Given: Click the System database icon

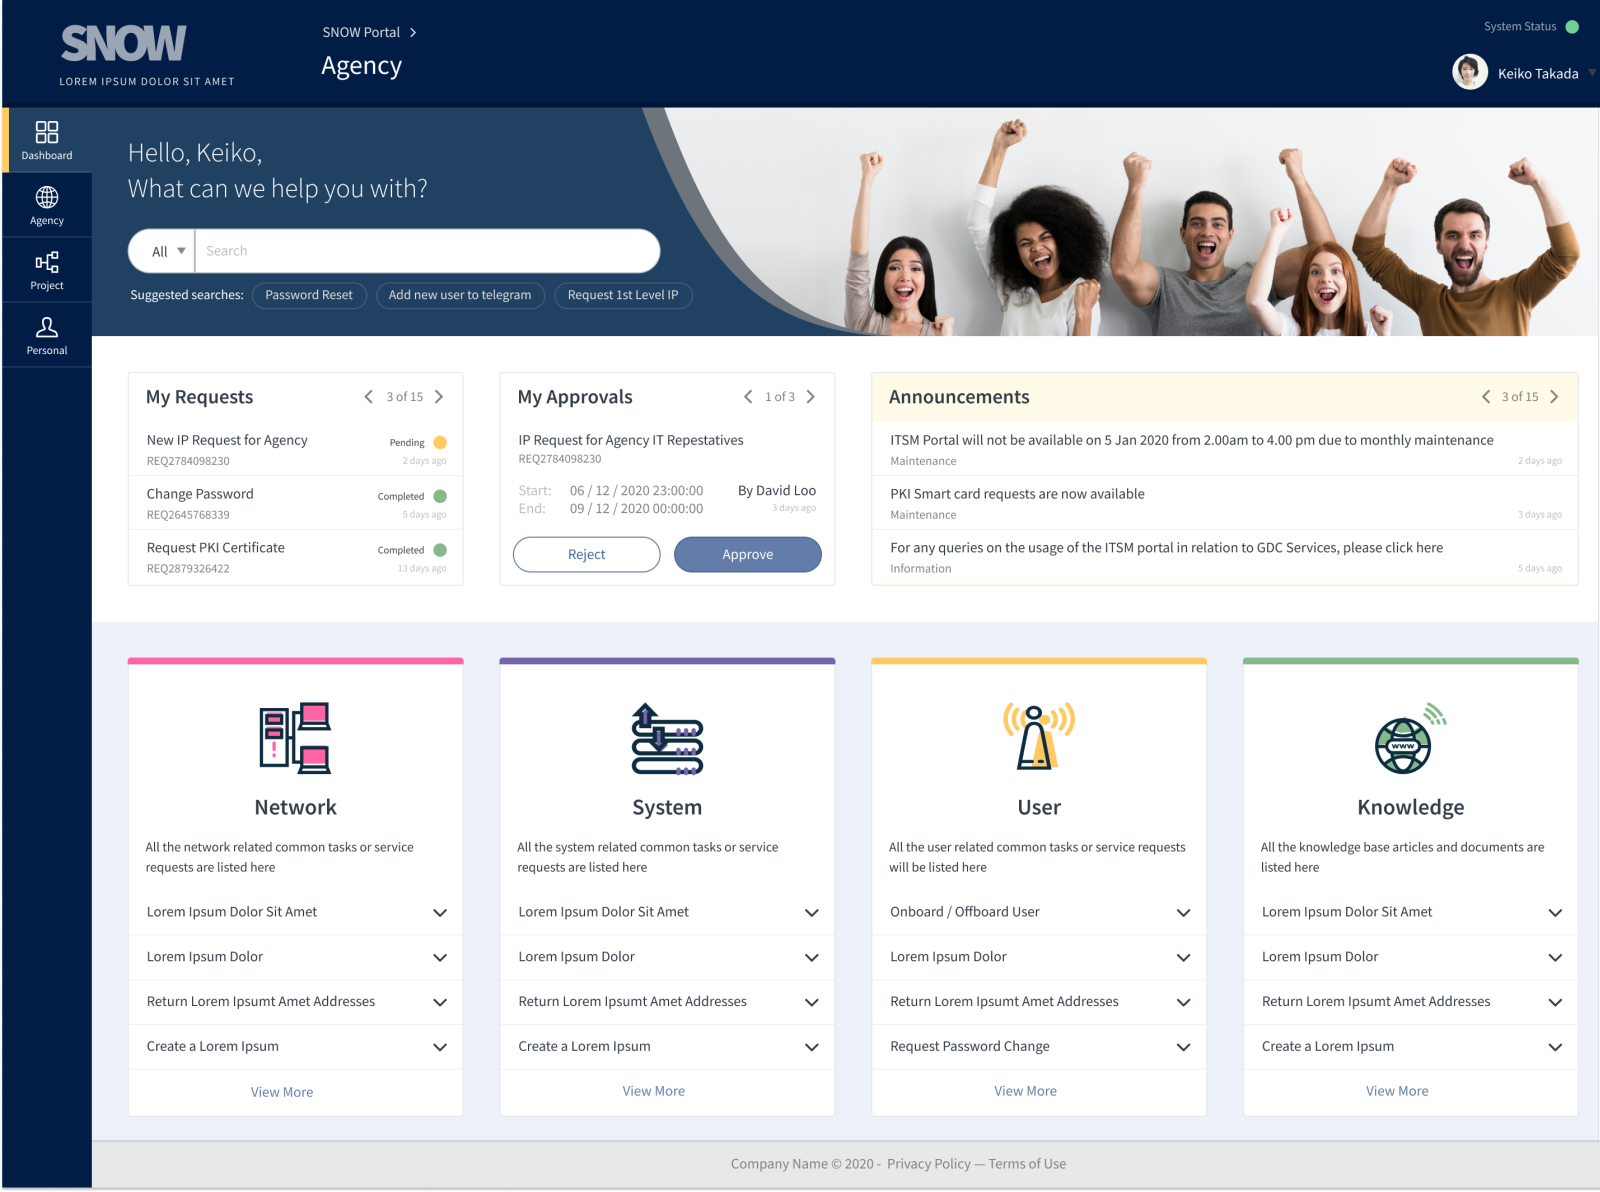Looking at the screenshot, I should pos(666,738).
